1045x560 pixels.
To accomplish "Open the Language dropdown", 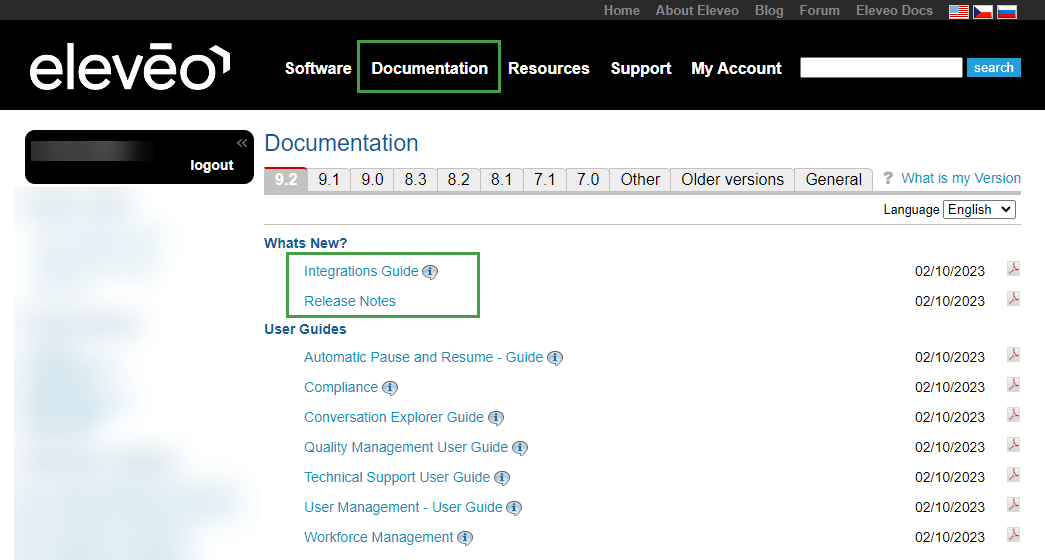I will pyautogui.click(x=979, y=209).
